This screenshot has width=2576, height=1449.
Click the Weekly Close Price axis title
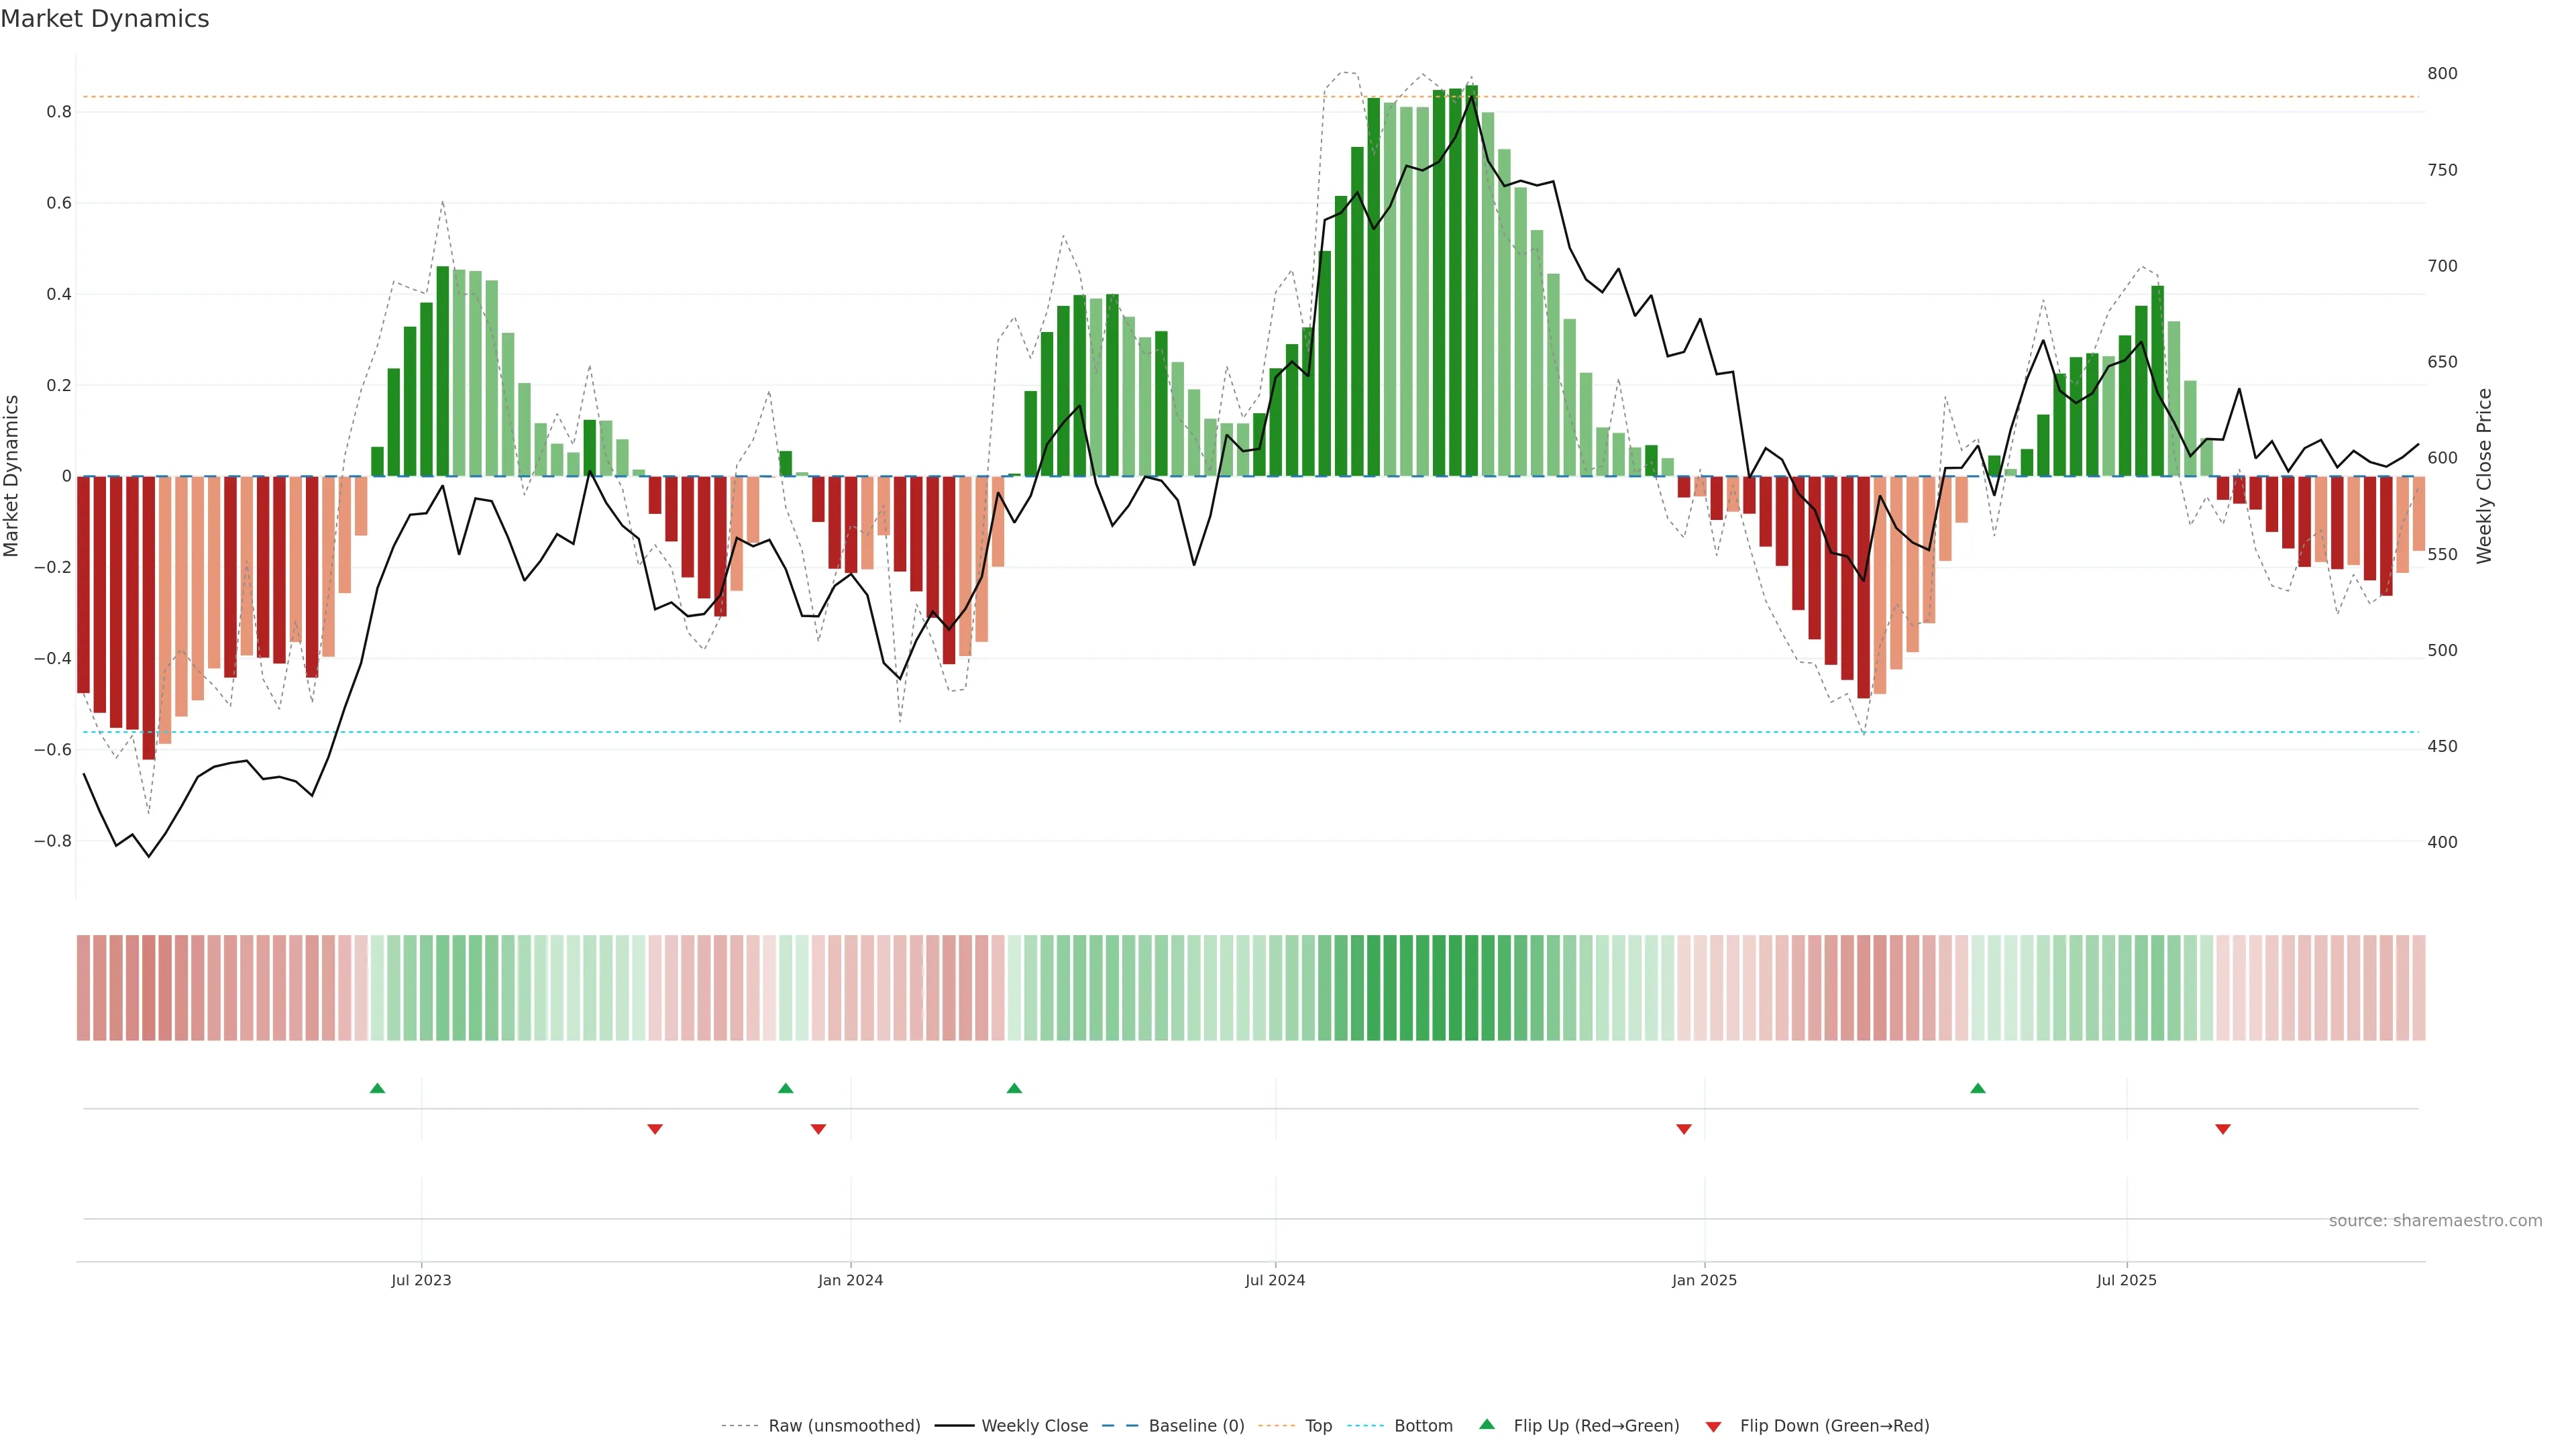click(x=2485, y=476)
